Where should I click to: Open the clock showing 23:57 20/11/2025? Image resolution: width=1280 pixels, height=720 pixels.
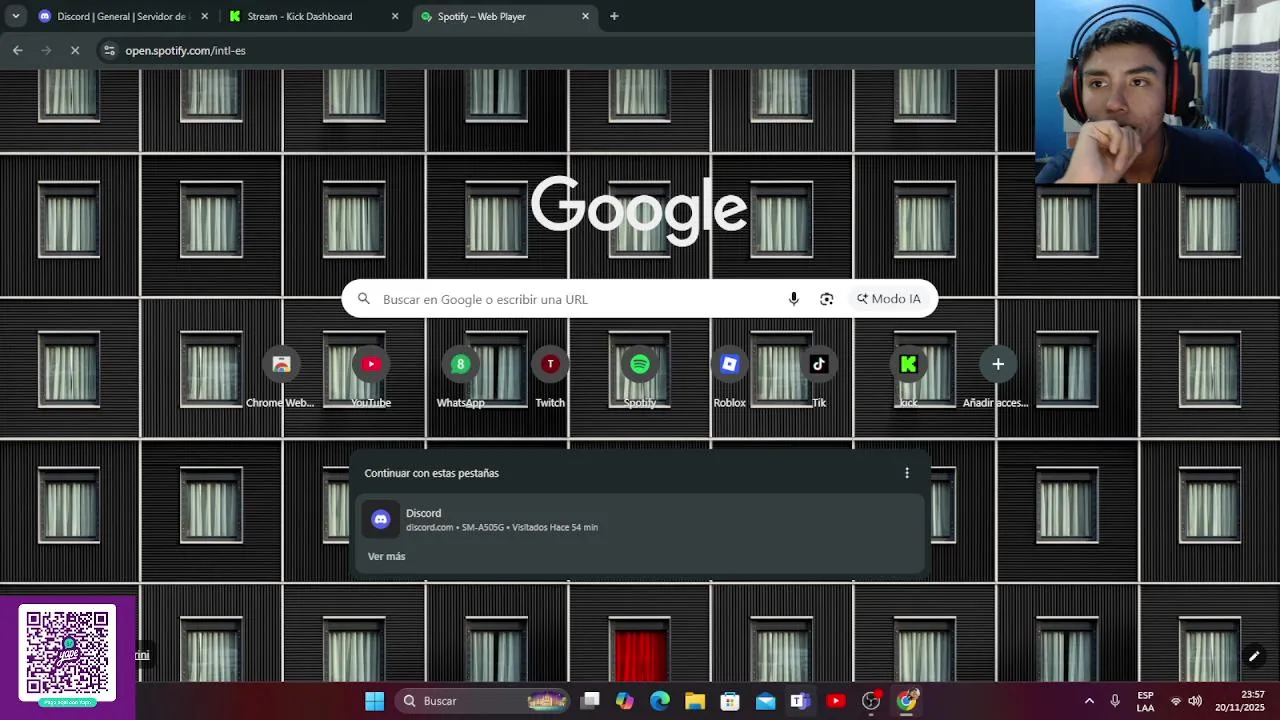[1240, 701]
